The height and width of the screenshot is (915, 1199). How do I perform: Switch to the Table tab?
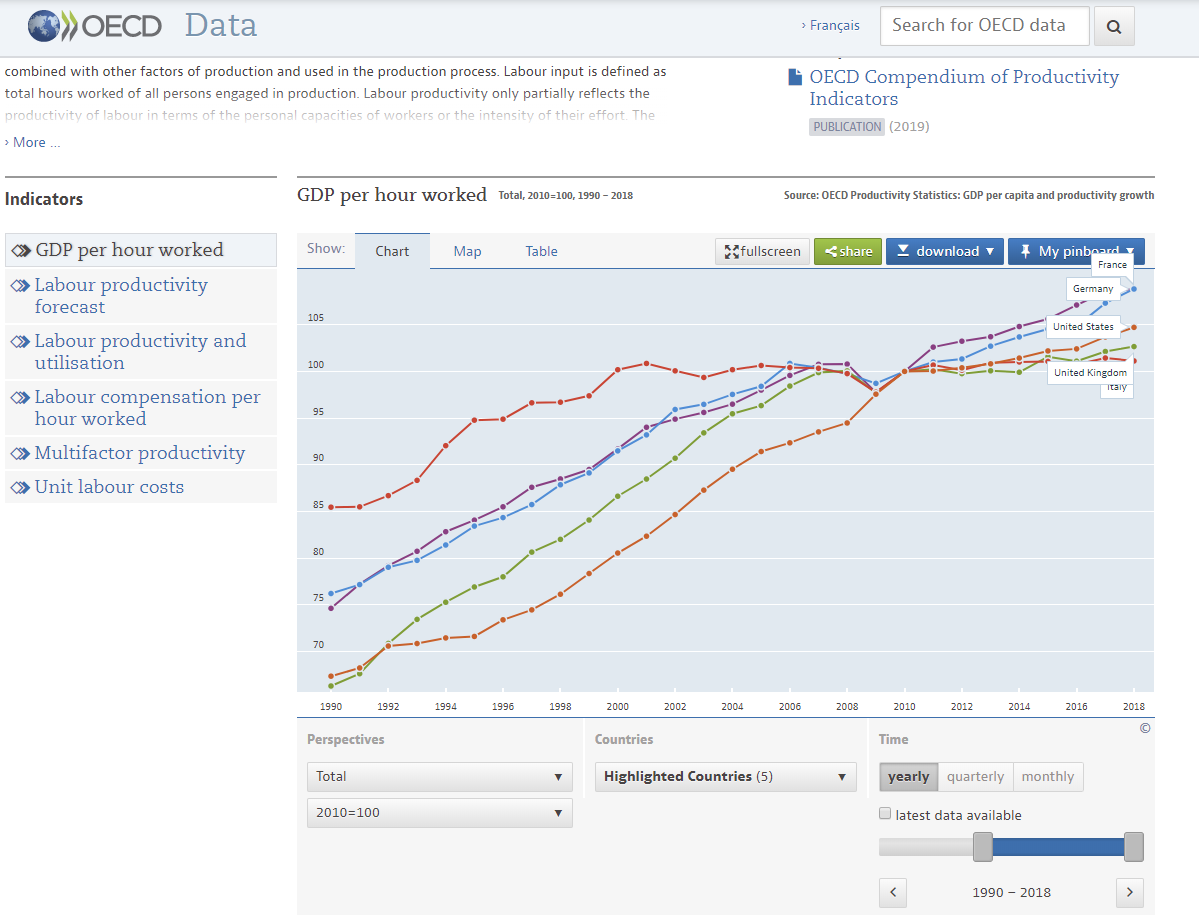(541, 252)
